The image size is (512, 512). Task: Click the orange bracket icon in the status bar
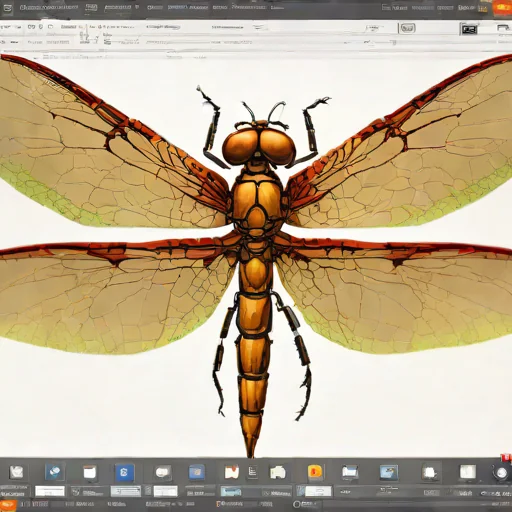(218, 504)
